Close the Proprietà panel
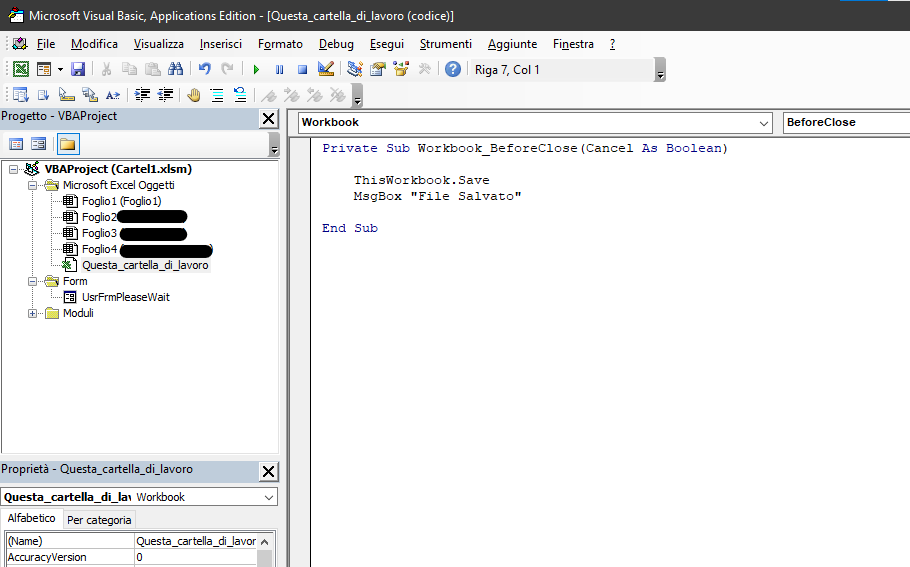The width and height of the screenshot is (910, 567). 269,471
